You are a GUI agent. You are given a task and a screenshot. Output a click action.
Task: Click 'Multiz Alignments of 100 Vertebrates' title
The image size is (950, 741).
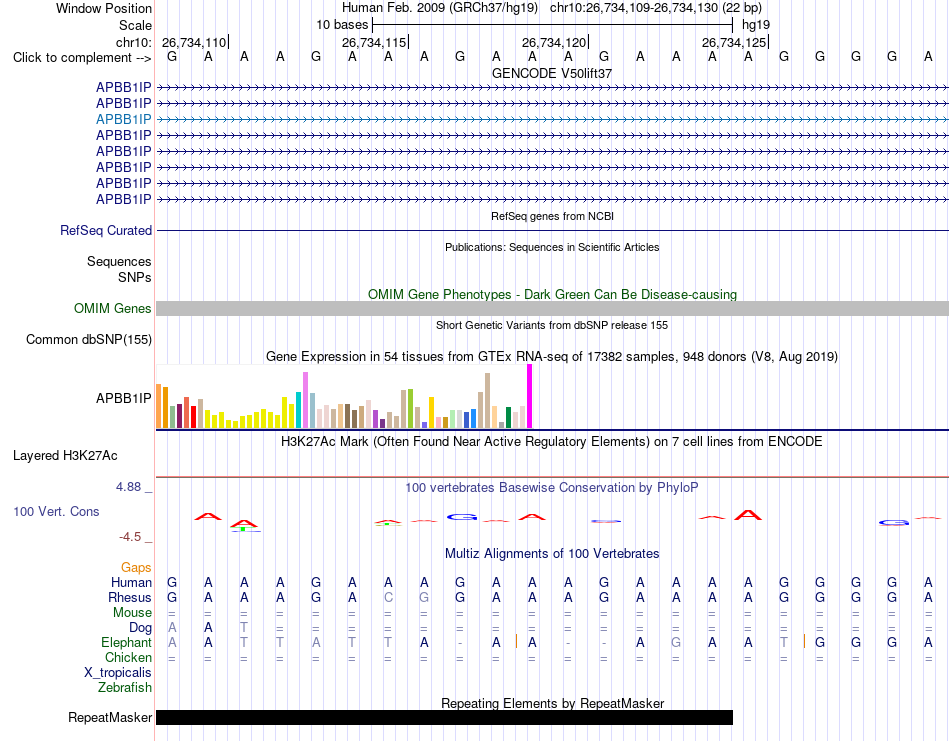(x=552, y=553)
